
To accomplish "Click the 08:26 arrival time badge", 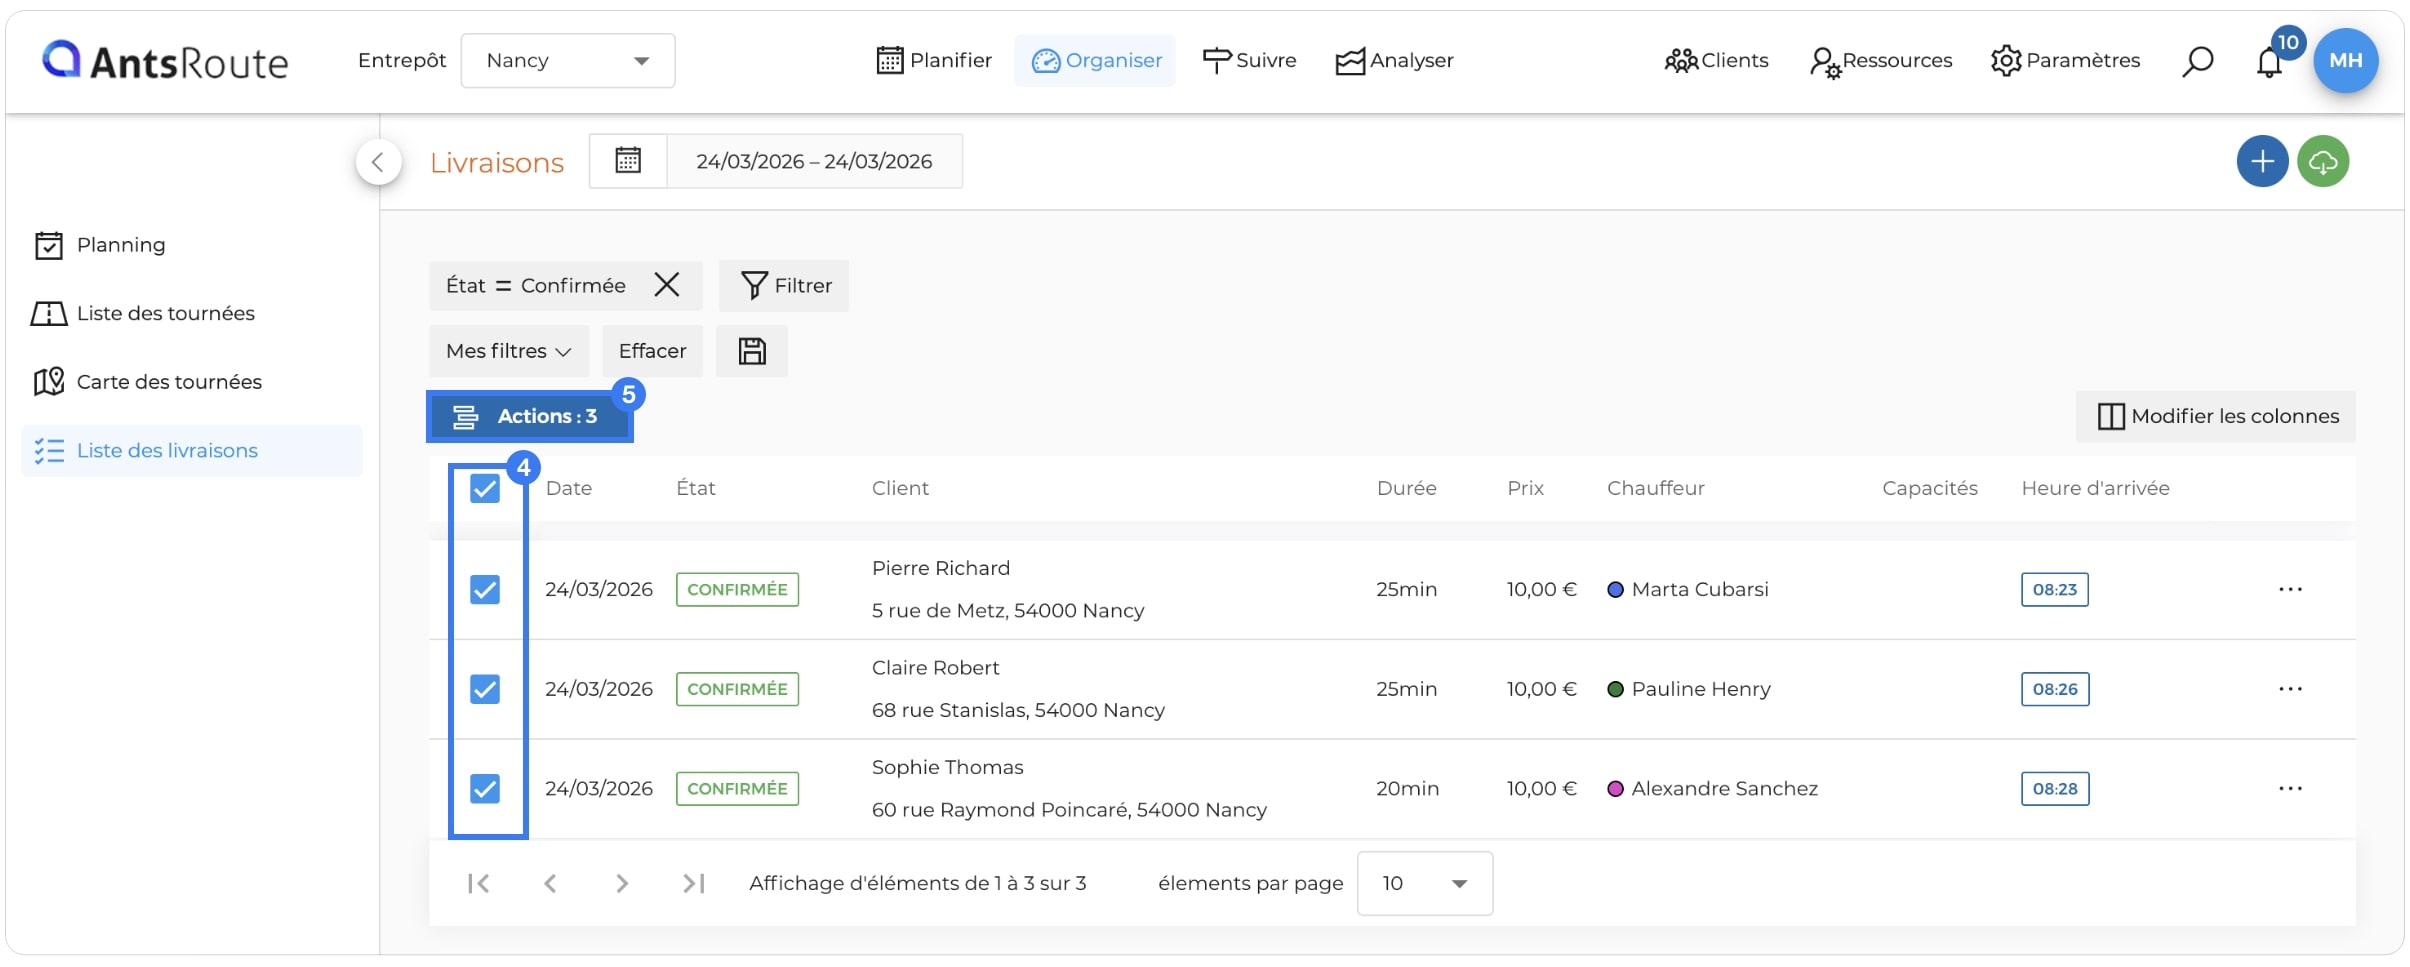I will [x=2055, y=689].
